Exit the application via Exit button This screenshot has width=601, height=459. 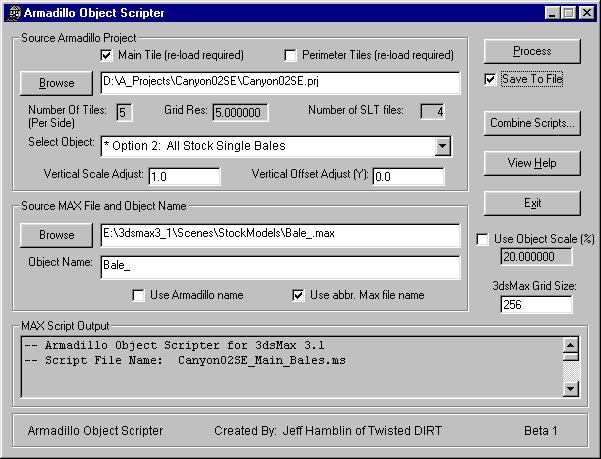point(532,203)
